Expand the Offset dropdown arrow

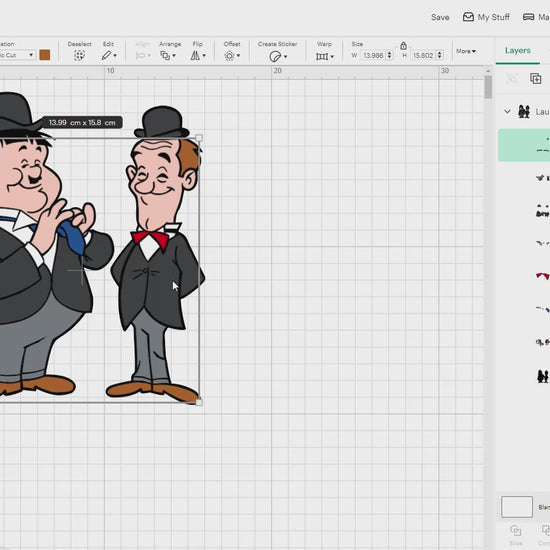coord(238,56)
